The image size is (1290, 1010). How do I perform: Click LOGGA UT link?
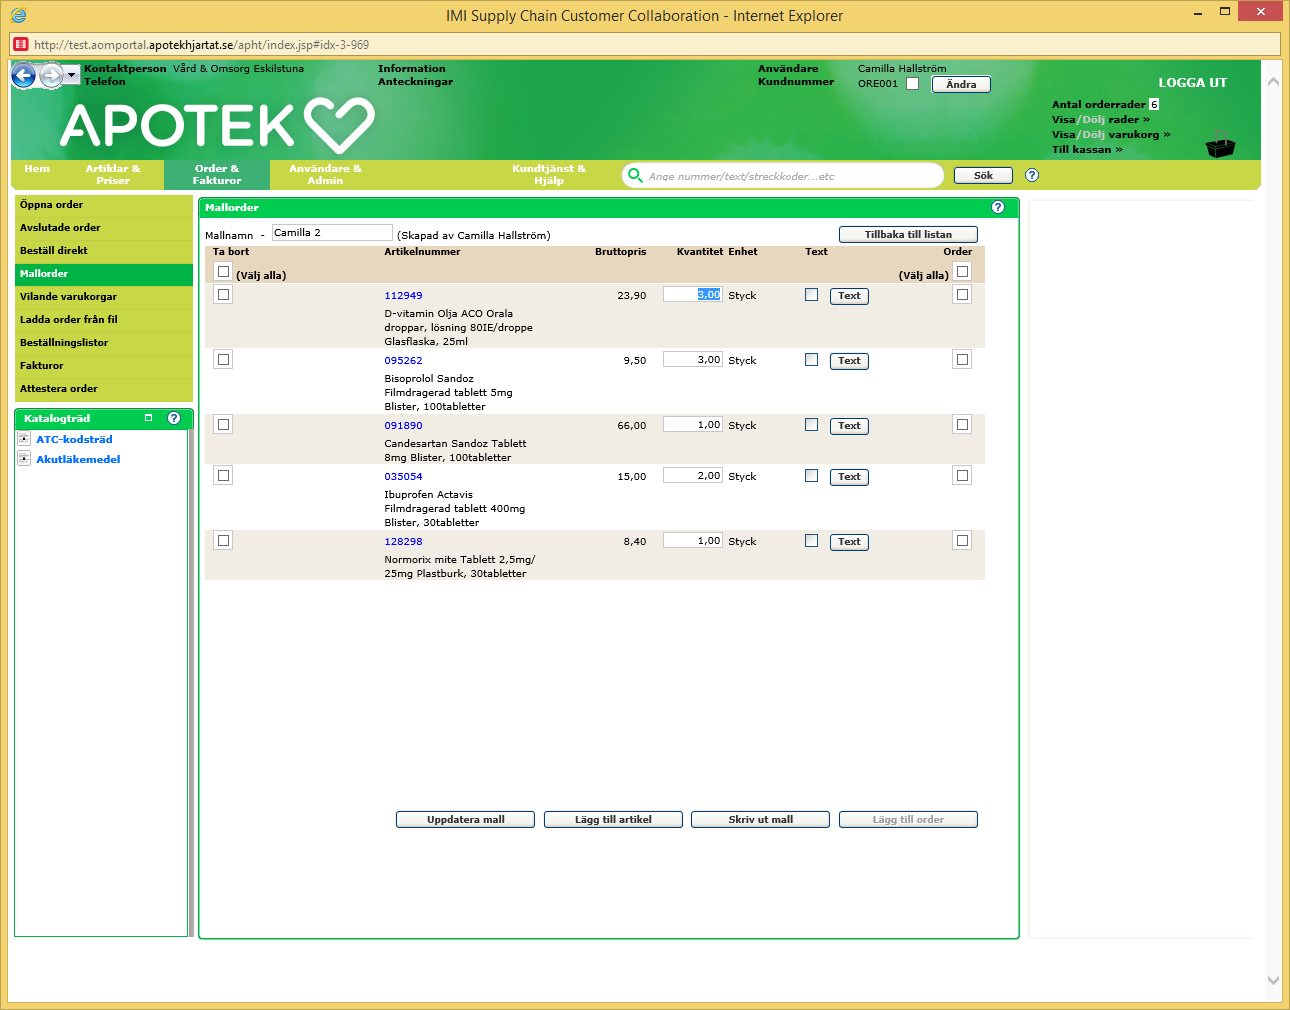click(x=1192, y=83)
